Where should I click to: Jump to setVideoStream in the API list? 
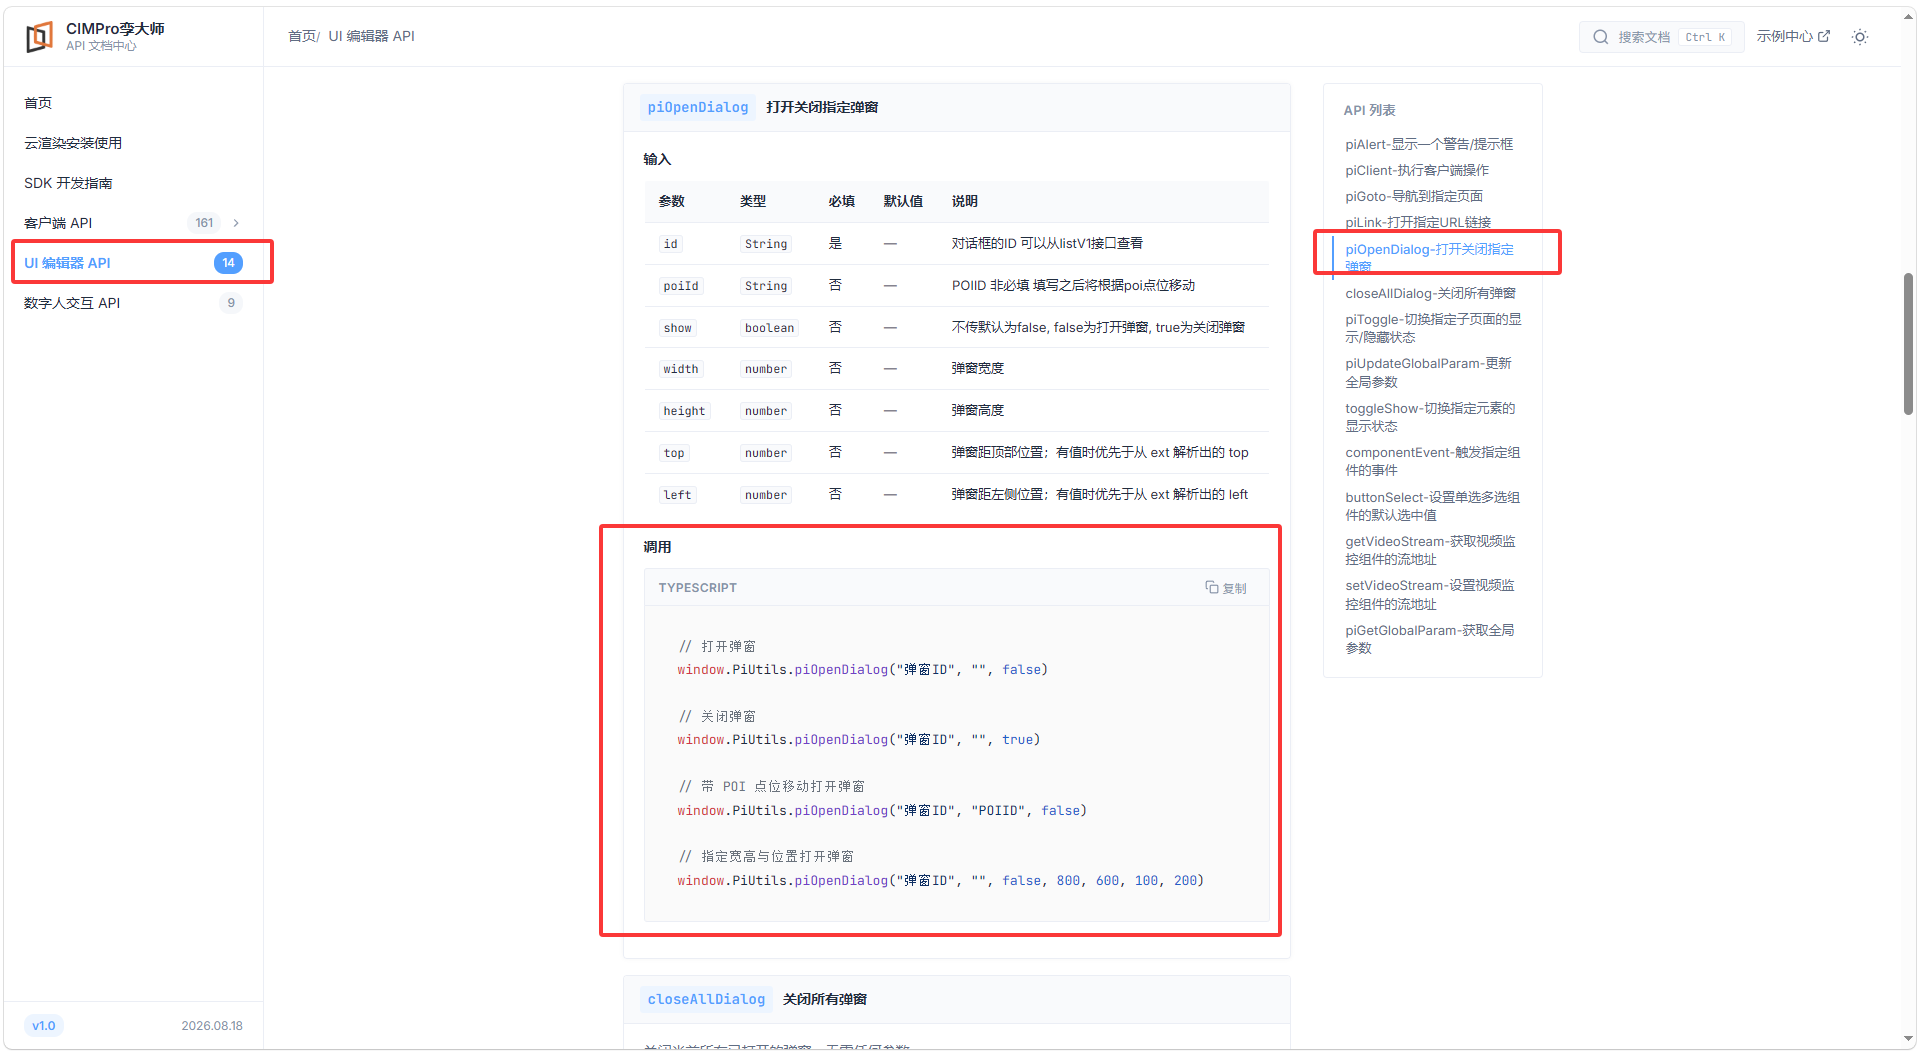(1430, 594)
